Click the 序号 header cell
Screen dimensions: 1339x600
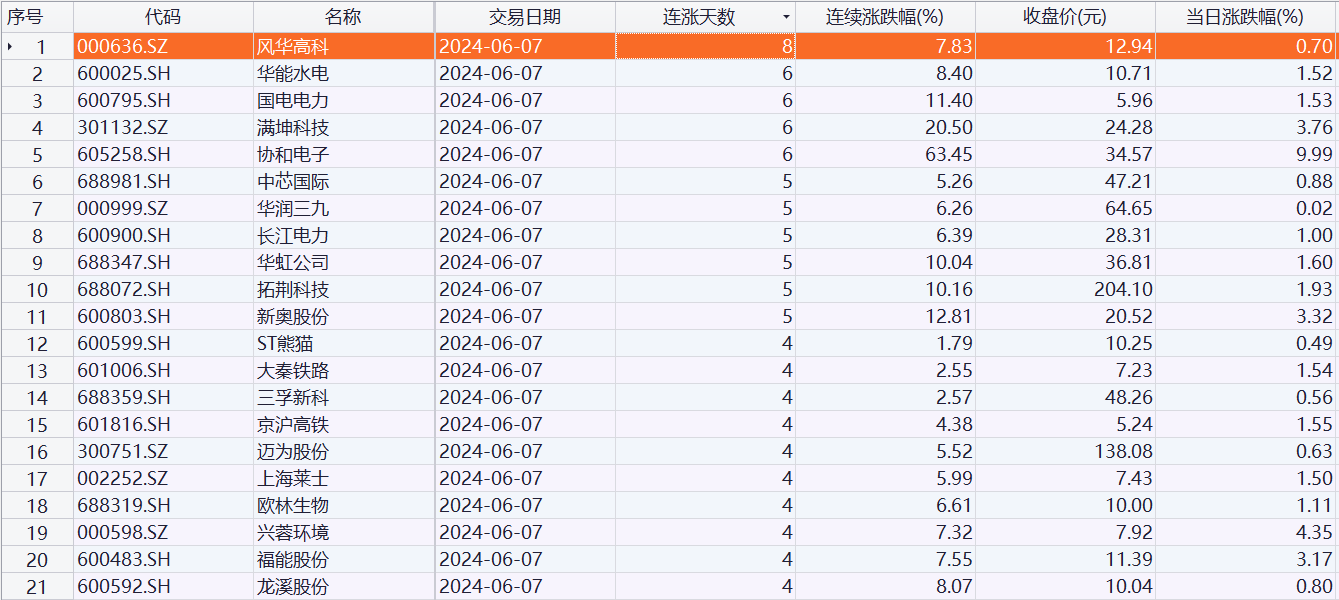pos(25,17)
